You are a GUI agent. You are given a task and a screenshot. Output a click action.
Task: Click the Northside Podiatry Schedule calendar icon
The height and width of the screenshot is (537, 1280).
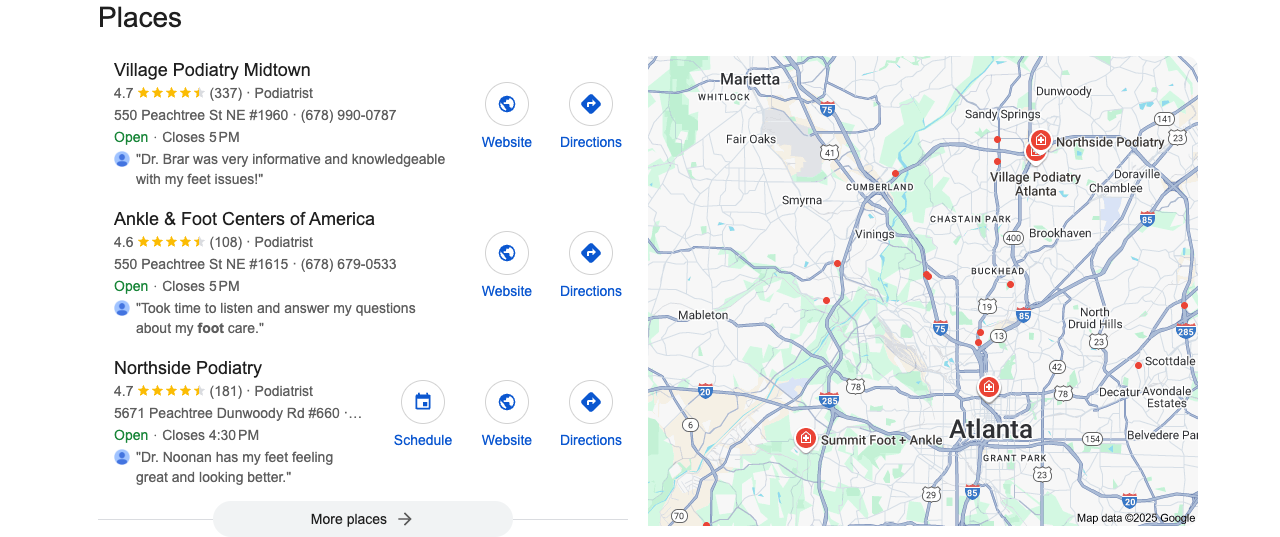coord(423,402)
